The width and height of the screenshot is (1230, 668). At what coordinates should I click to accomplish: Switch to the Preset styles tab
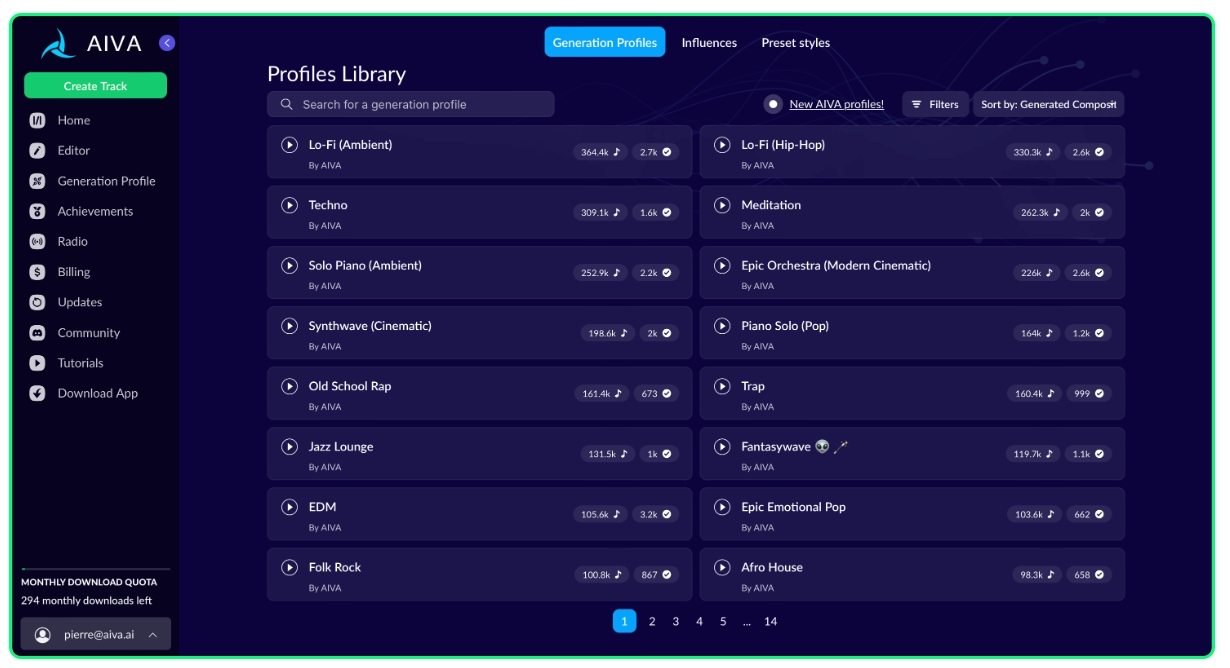click(796, 43)
